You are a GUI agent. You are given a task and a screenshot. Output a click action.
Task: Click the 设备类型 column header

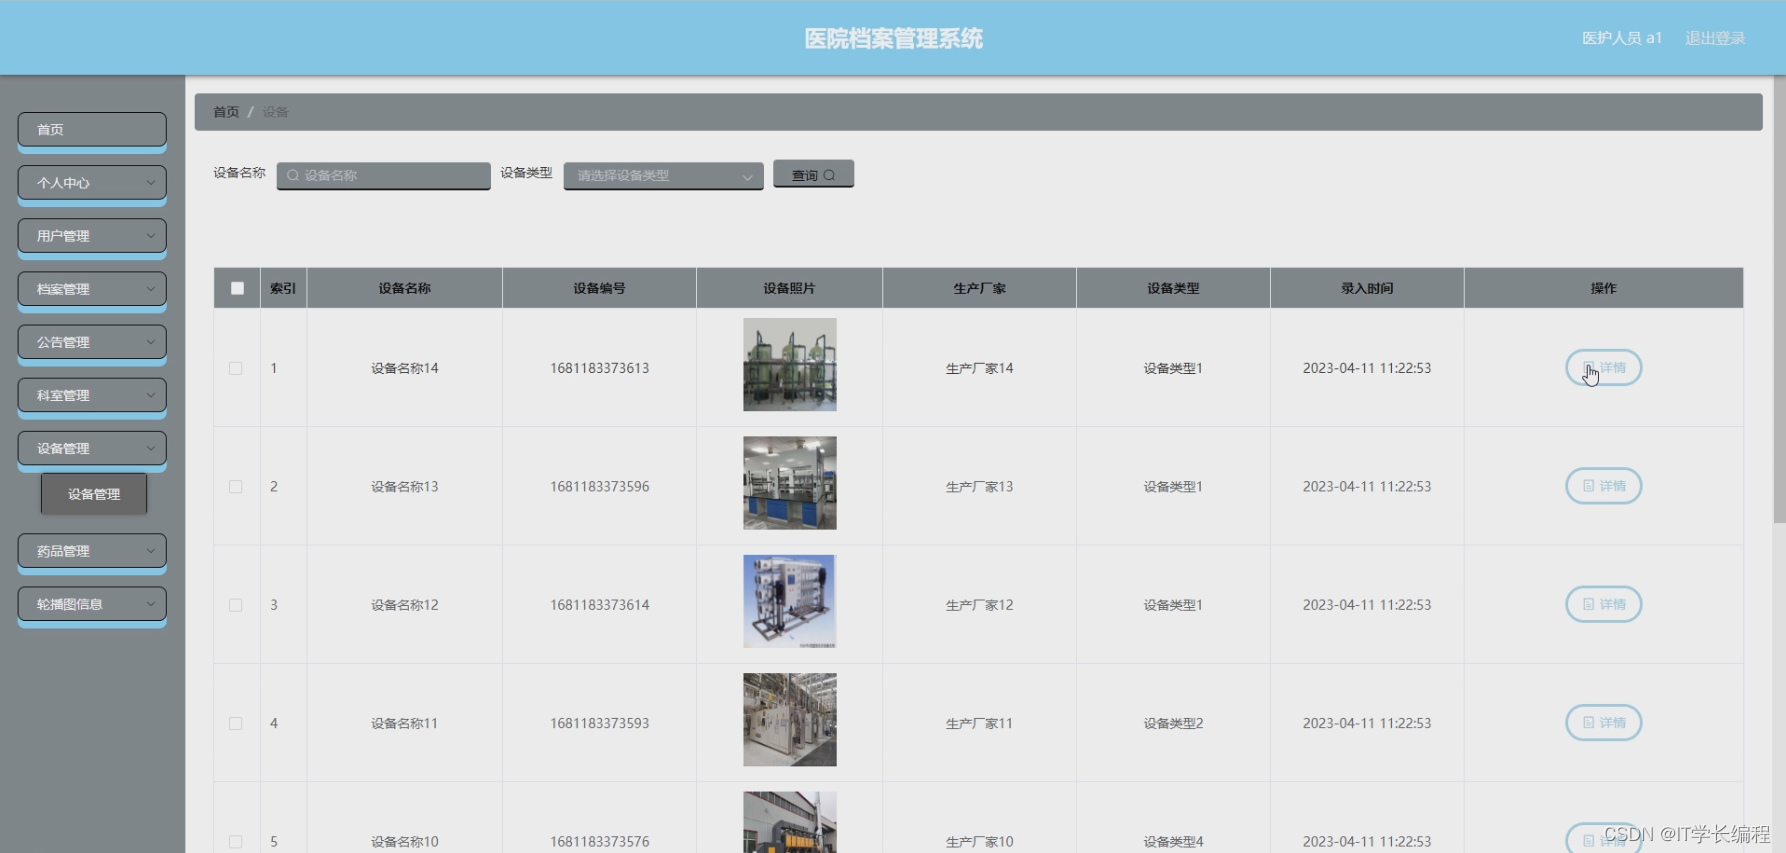(x=1173, y=288)
